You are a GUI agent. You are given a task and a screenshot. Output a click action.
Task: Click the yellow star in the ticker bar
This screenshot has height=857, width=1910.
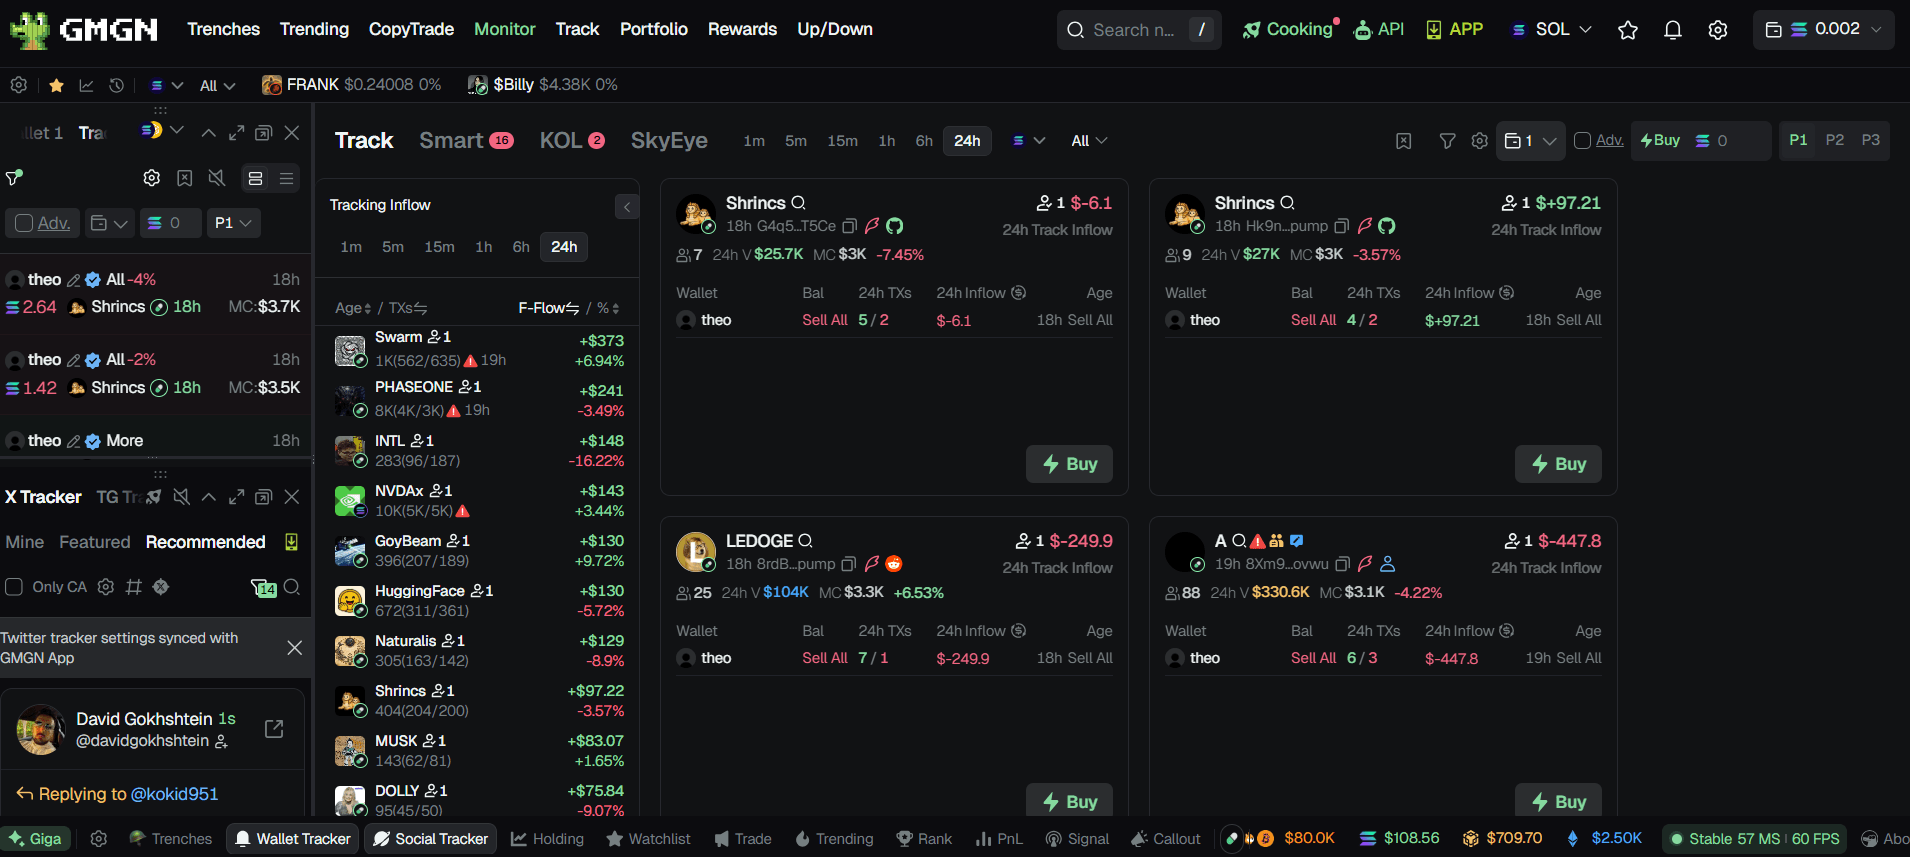tap(57, 85)
